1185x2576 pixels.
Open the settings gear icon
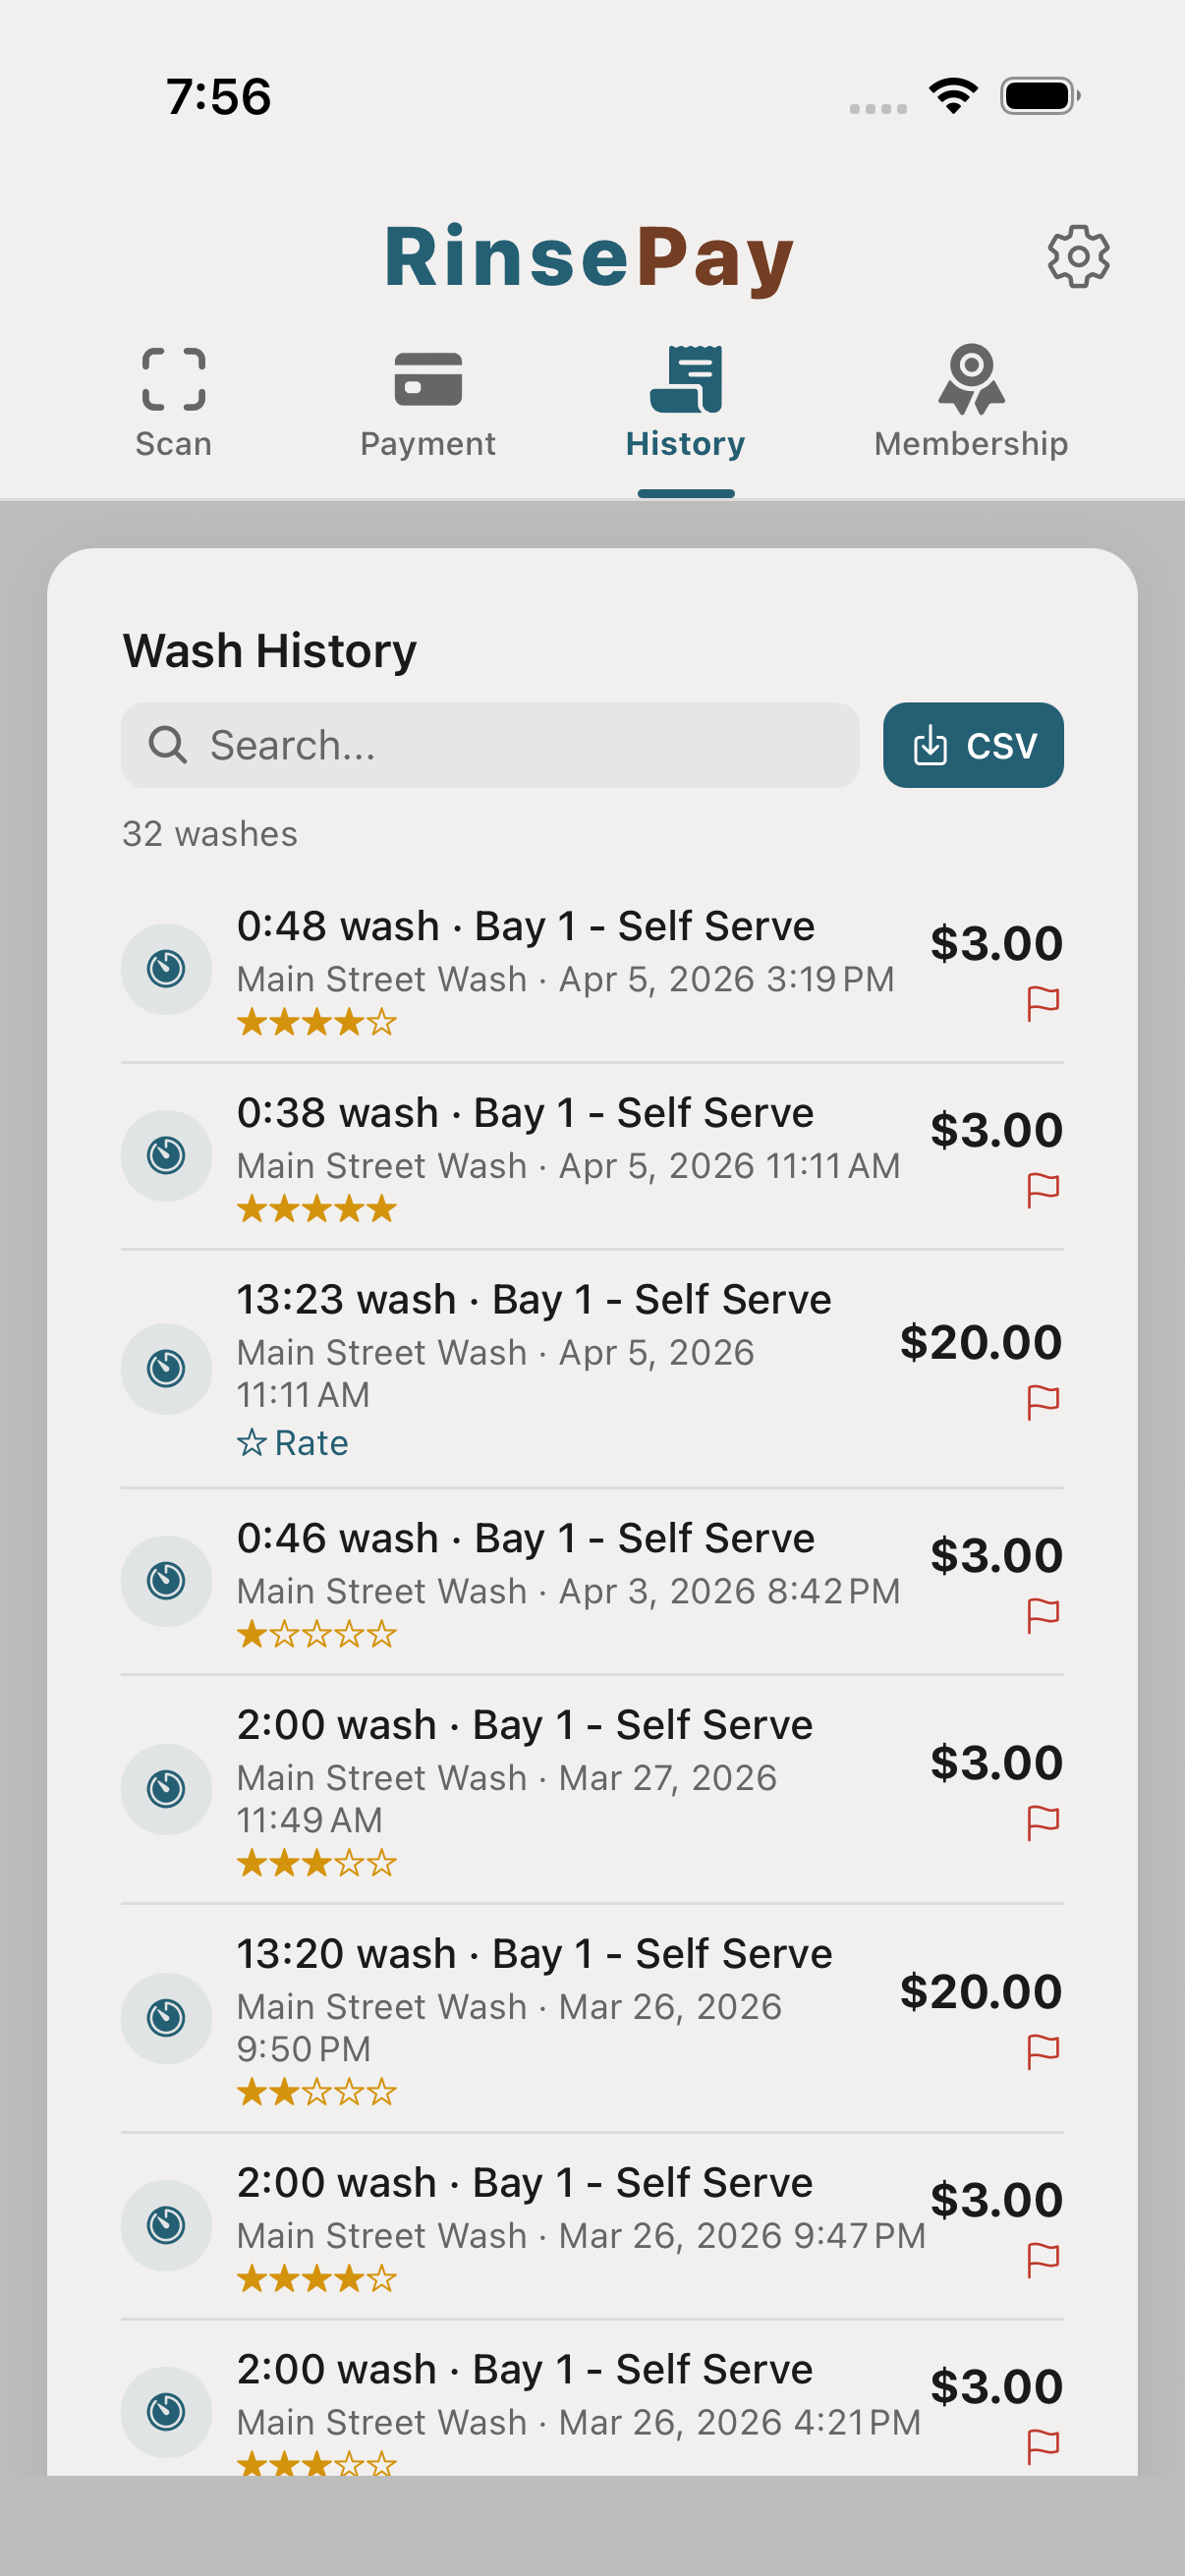pyautogui.click(x=1078, y=257)
